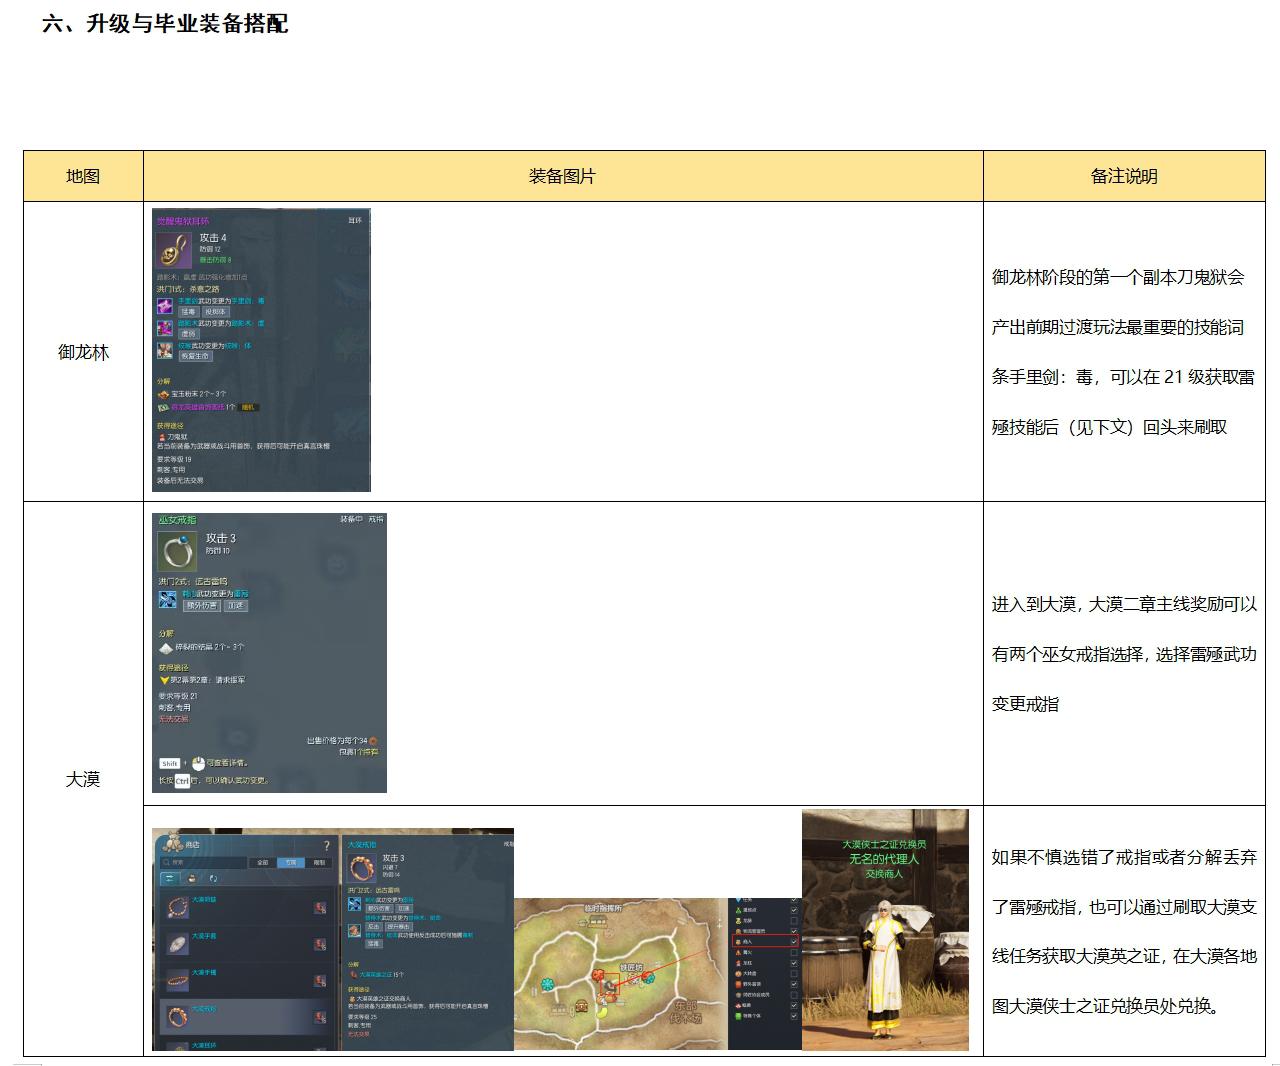Click the 临时饷摊所 label on the map
This screenshot has width=1280, height=1066.
coord(603,909)
